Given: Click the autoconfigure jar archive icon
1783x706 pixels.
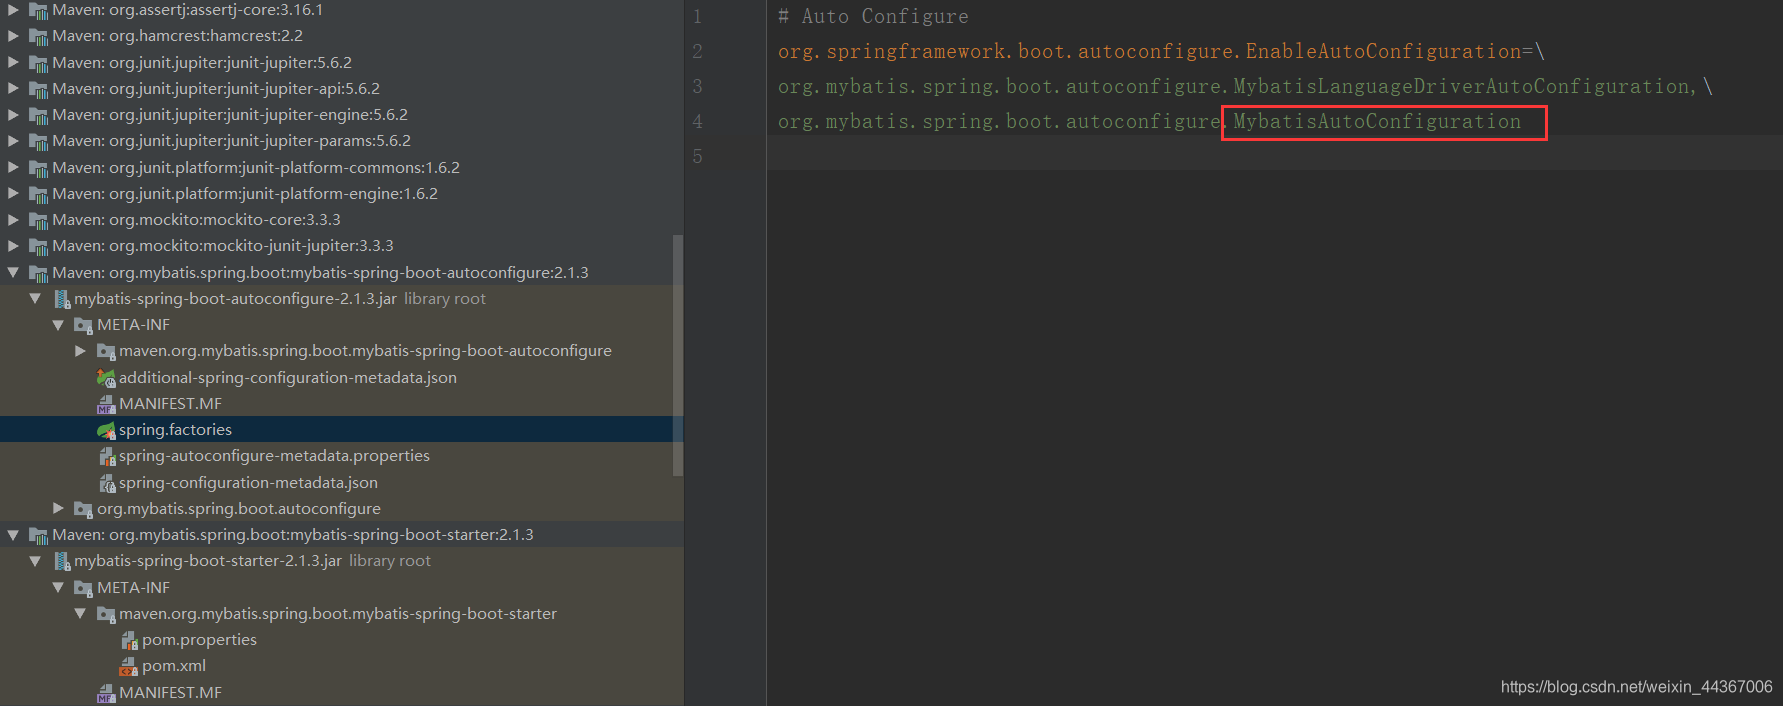Looking at the screenshot, I should click(x=62, y=299).
